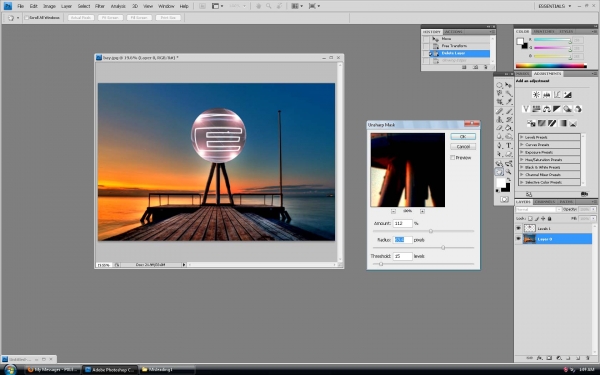Screen dimensions: 600x375
Task: Click the Radius slider handle
Action: pyautogui.click(x=443, y=248)
